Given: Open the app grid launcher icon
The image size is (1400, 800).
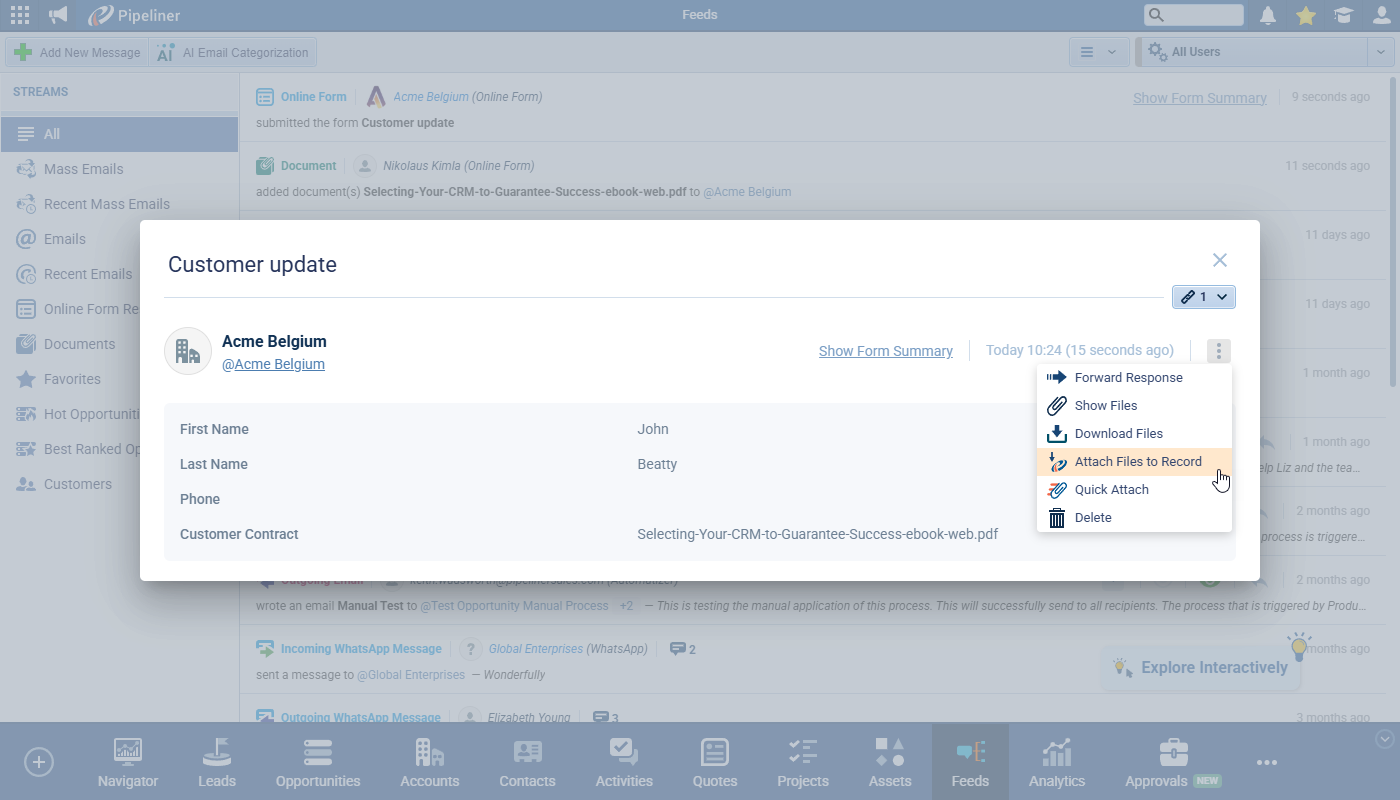Looking at the screenshot, I should [19, 15].
